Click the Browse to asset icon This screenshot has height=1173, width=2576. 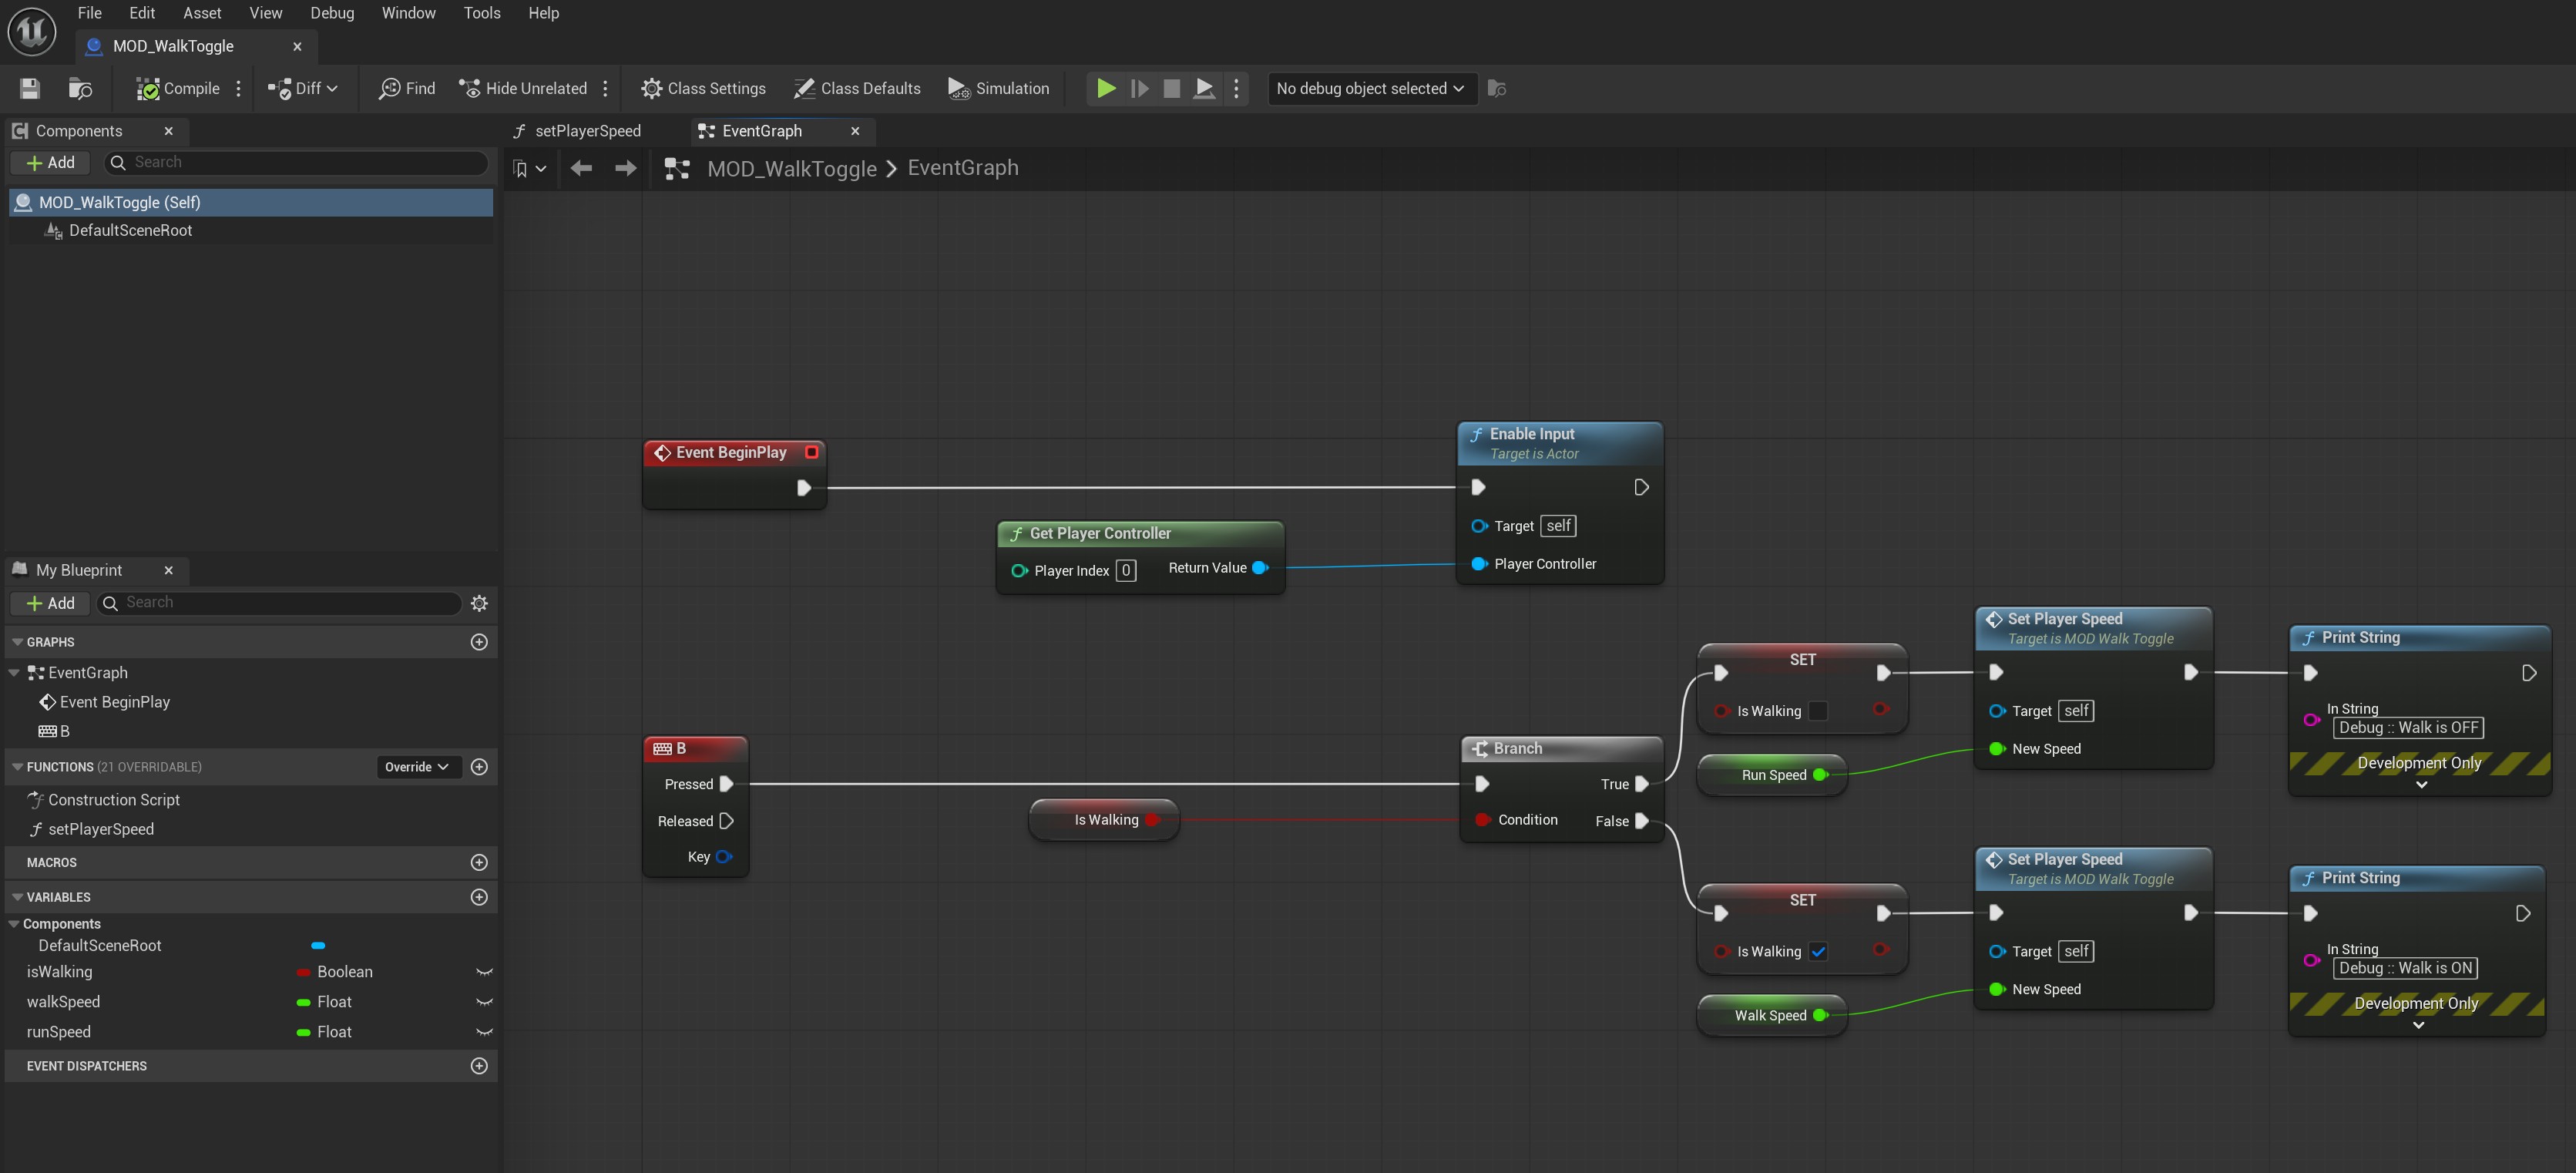pos(80,88)
